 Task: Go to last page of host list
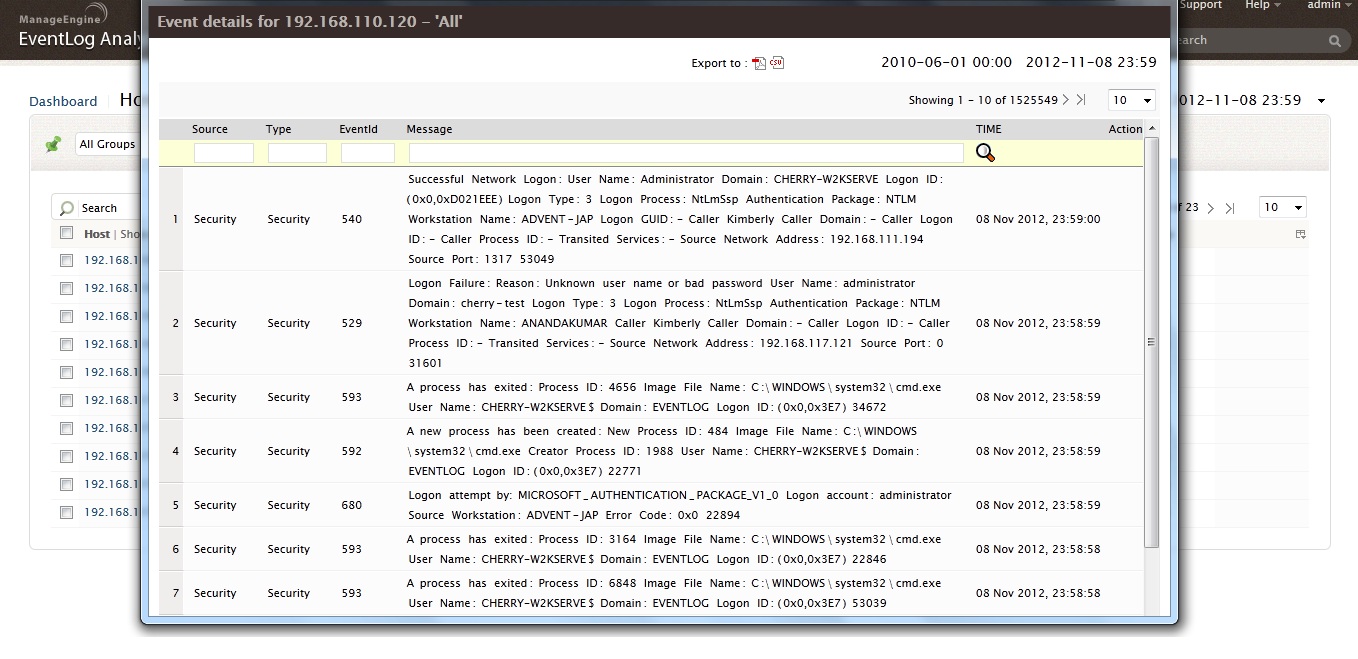tap(1230, 208)
